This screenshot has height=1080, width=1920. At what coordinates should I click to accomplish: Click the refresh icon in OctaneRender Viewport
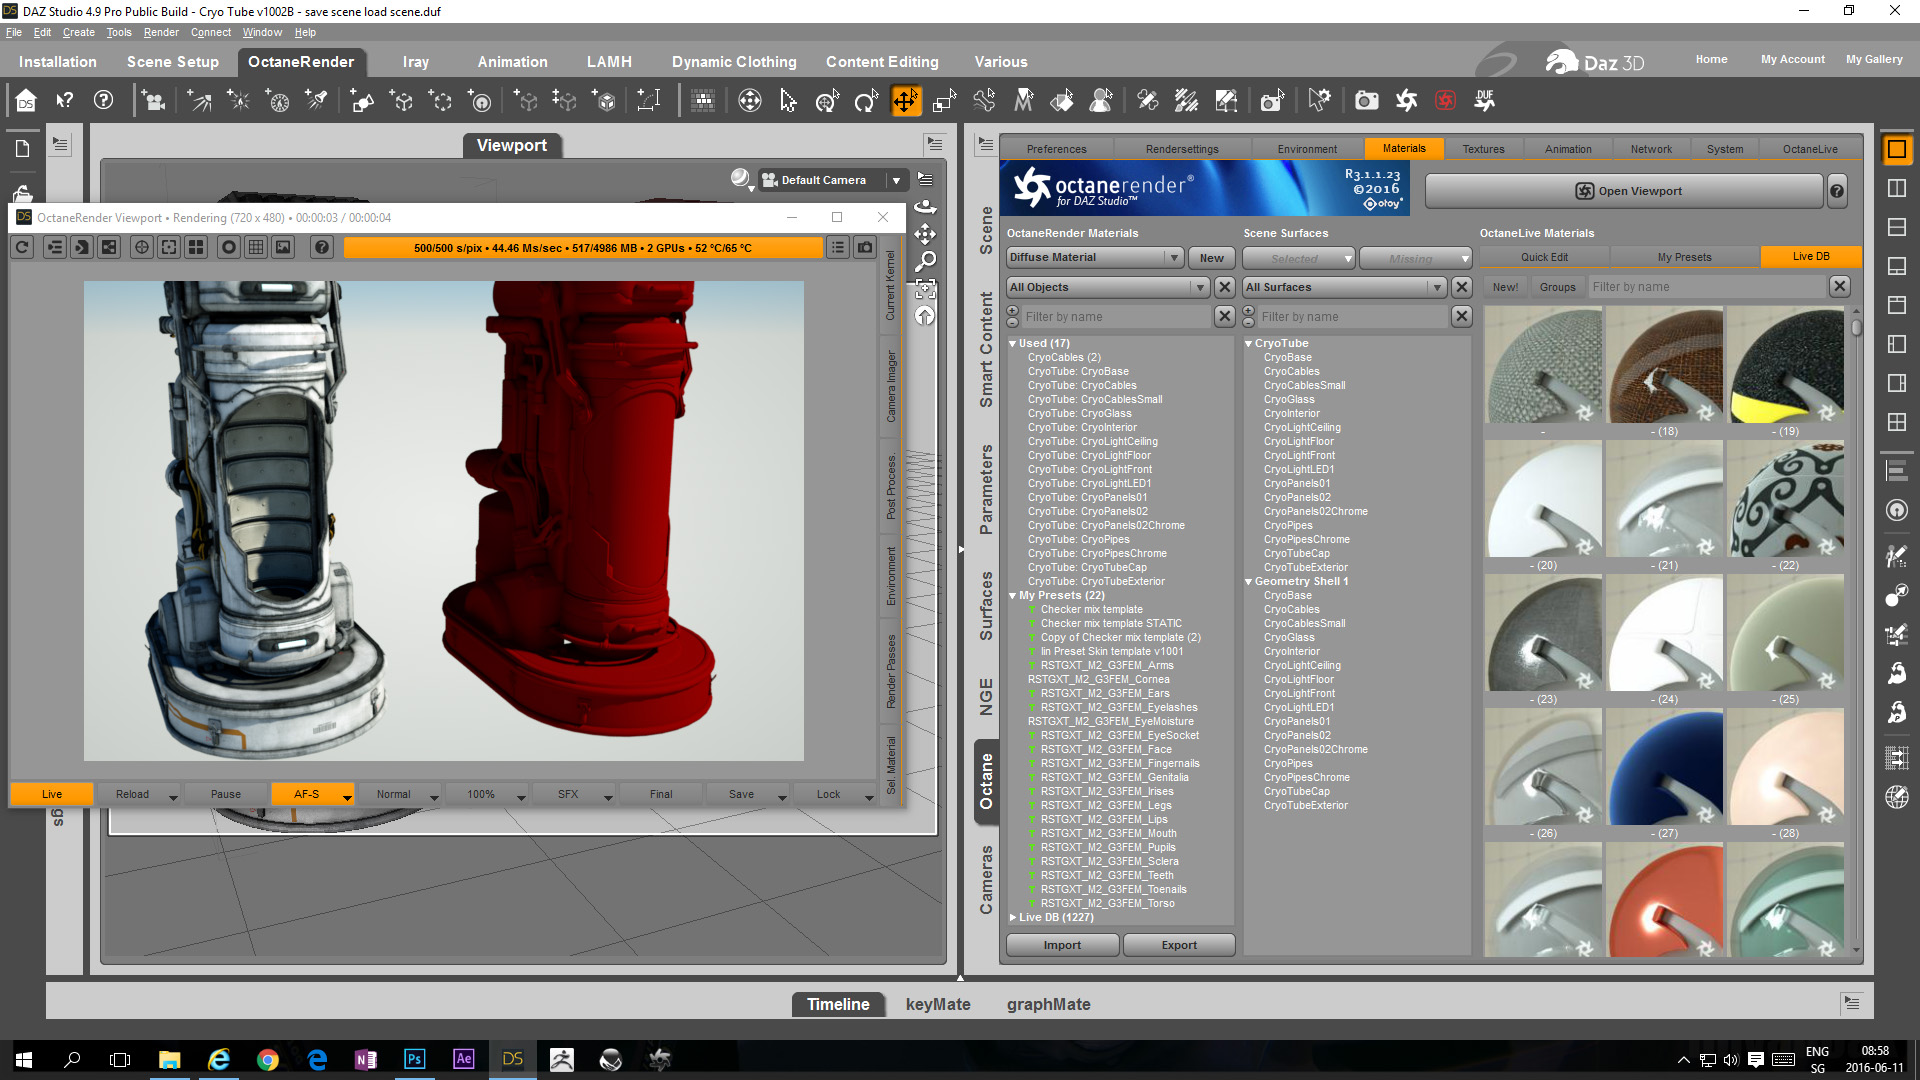point(22,247)
